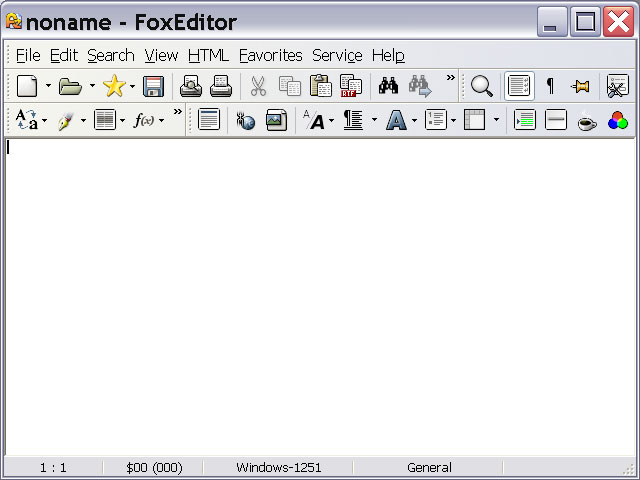640x480 pixels.
Task: Expand the arrow next to the font size icon
Action: point(331,120)
